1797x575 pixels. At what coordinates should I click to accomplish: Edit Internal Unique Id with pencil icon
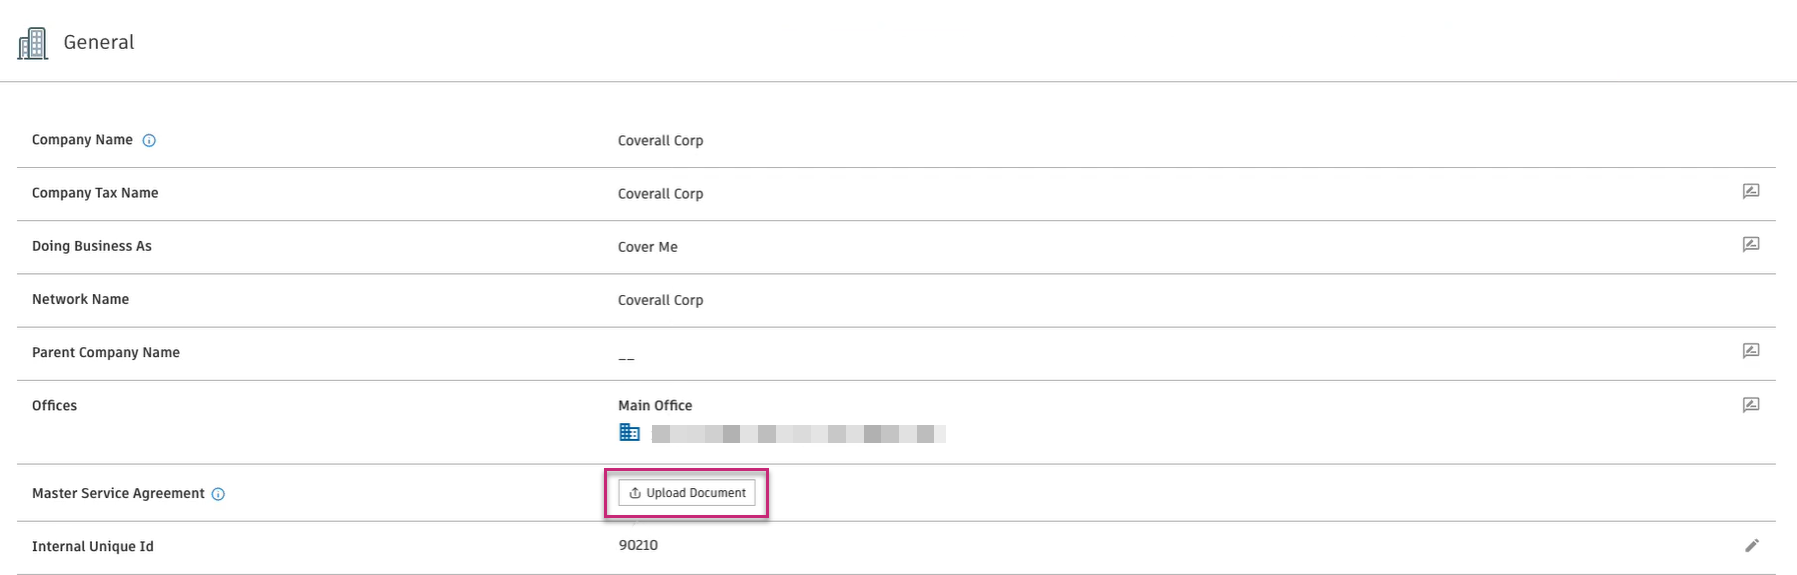(1751, 546)
